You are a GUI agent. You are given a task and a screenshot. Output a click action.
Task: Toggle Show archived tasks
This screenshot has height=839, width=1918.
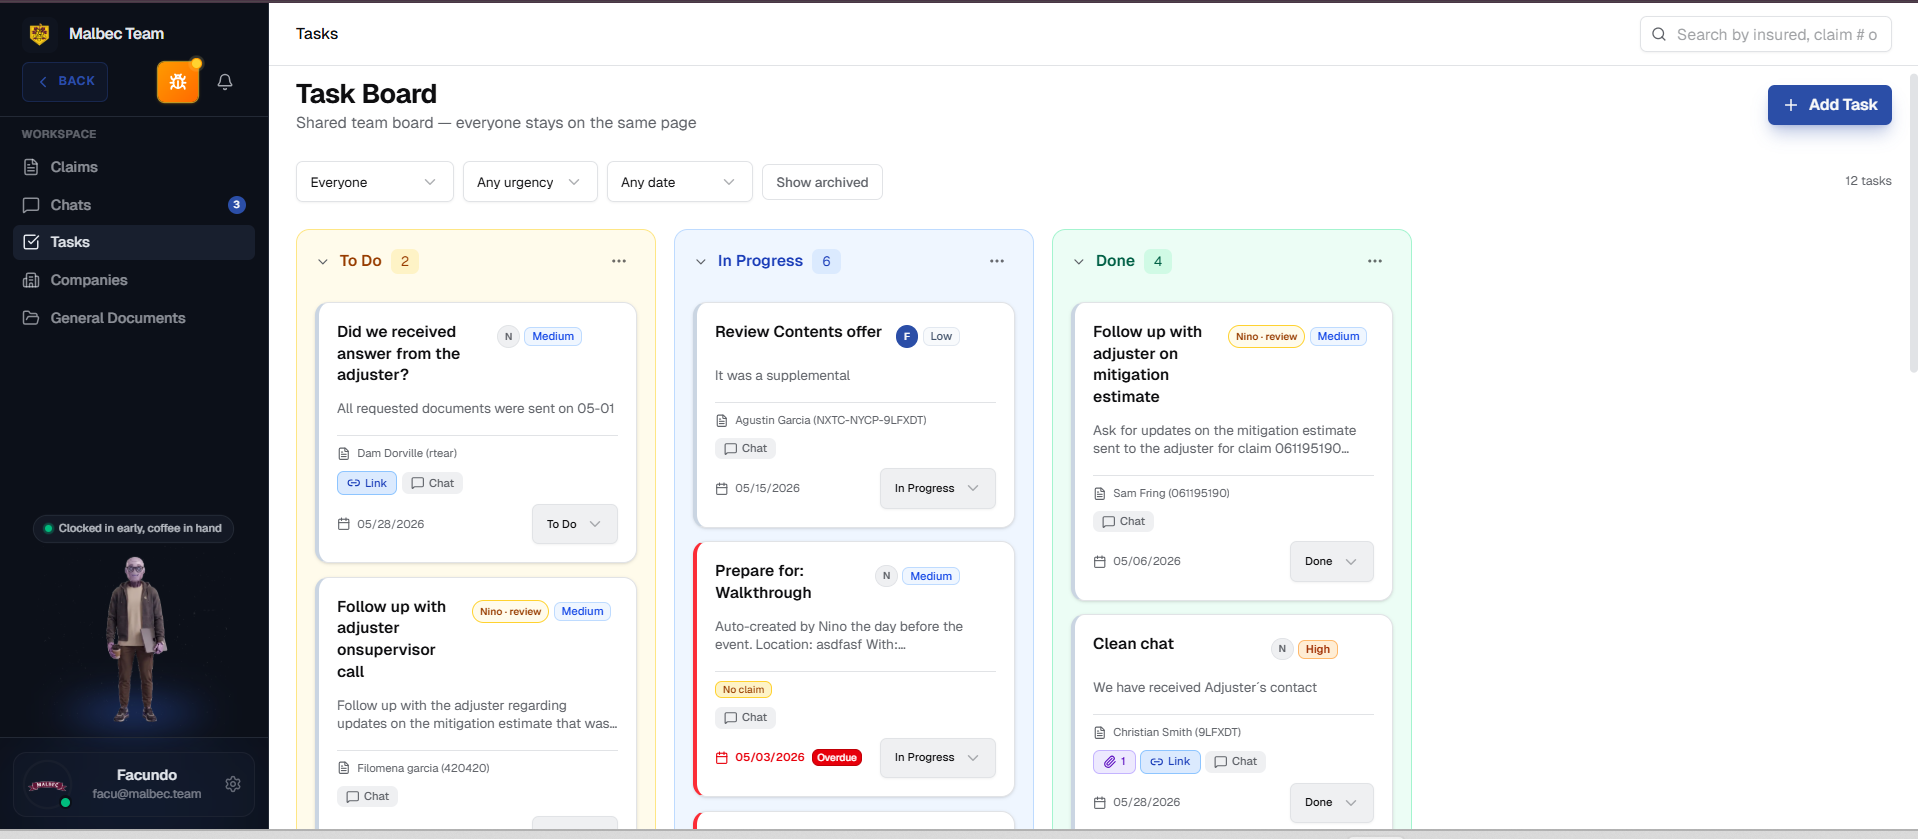(x=822, y=182)
